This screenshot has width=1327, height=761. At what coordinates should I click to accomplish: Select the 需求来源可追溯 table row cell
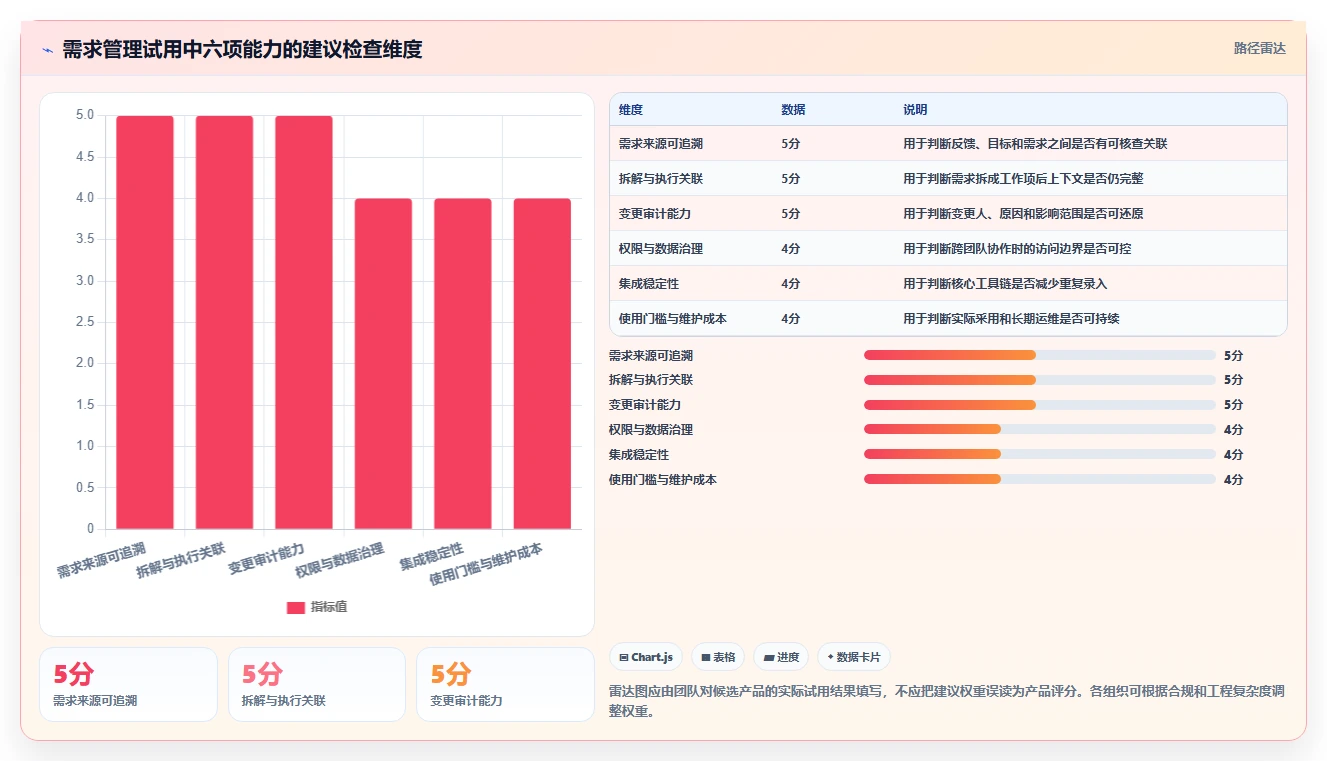[x=661, y=144]
